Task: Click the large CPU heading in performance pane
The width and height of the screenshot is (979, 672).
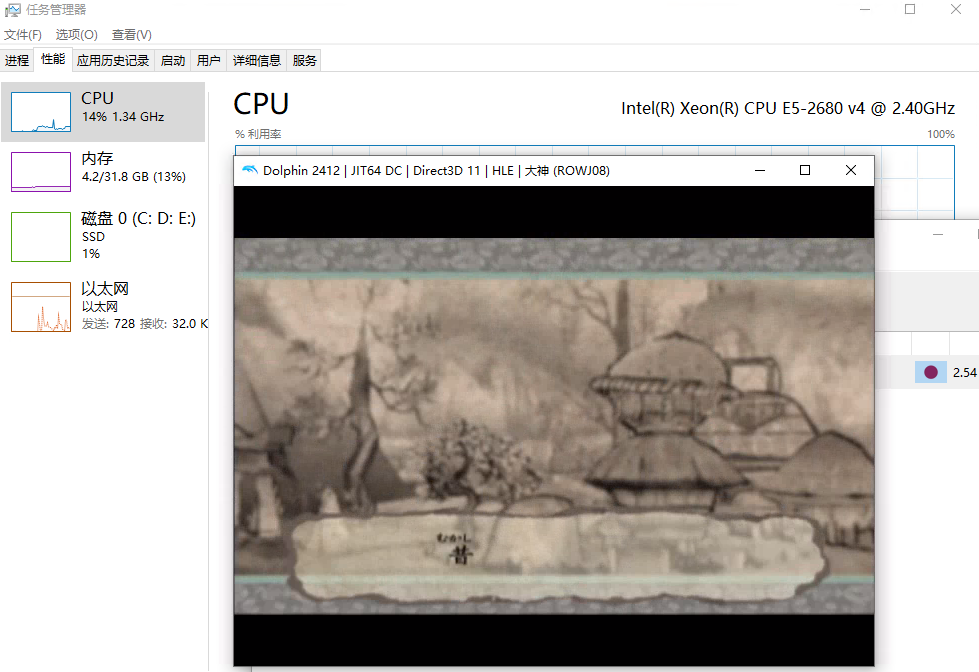Action: [261, 104]
